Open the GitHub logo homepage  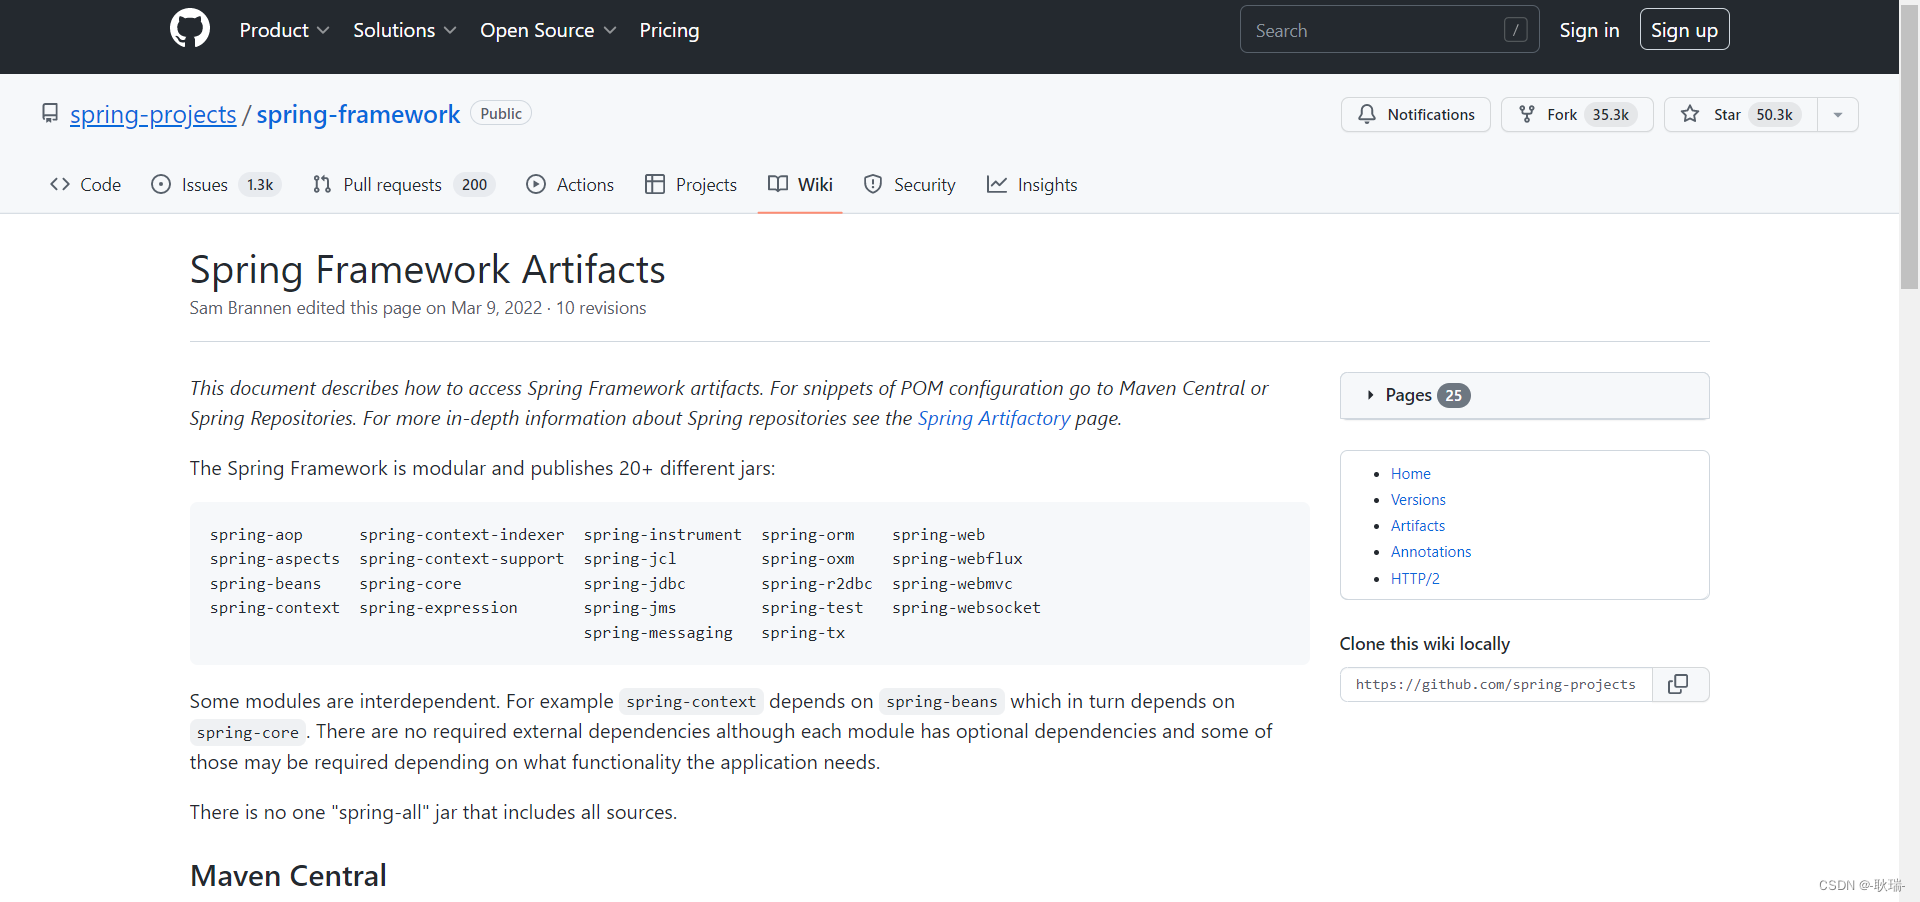pyautogui.click(x=190, y=29)
